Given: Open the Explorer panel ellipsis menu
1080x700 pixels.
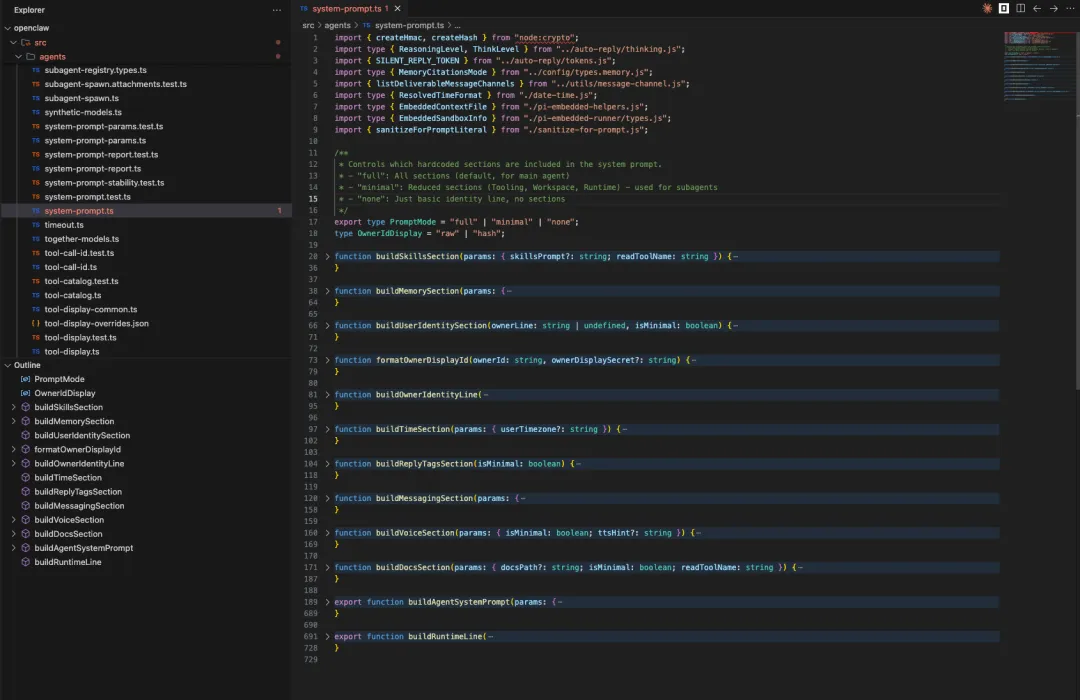Looking at the screenshot, I should point(277,10).
